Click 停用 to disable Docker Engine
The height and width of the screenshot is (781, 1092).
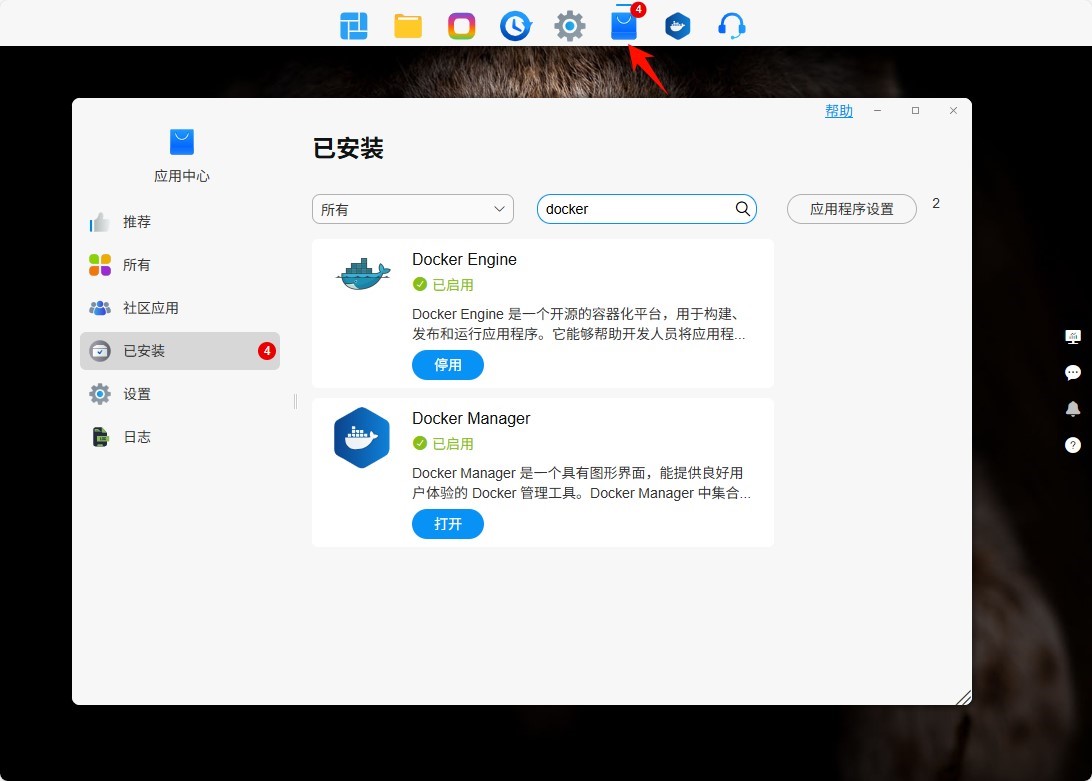coord(448,365)
